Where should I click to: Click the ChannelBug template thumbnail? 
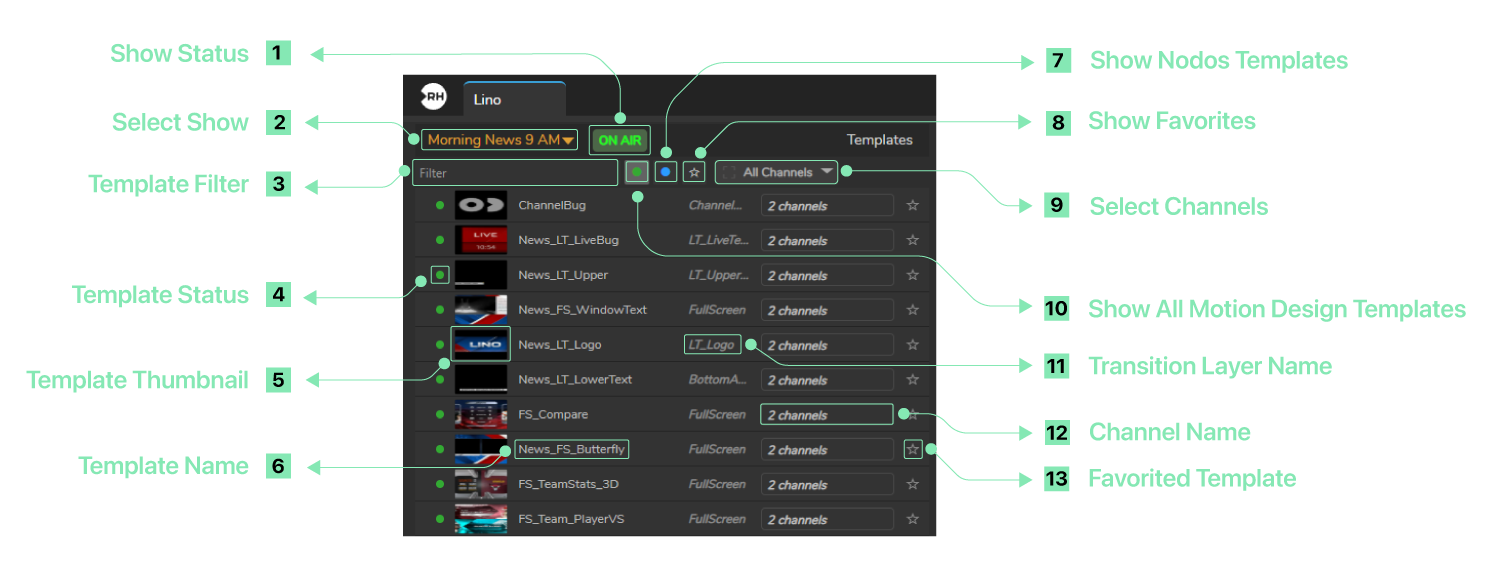click(481, 205)
